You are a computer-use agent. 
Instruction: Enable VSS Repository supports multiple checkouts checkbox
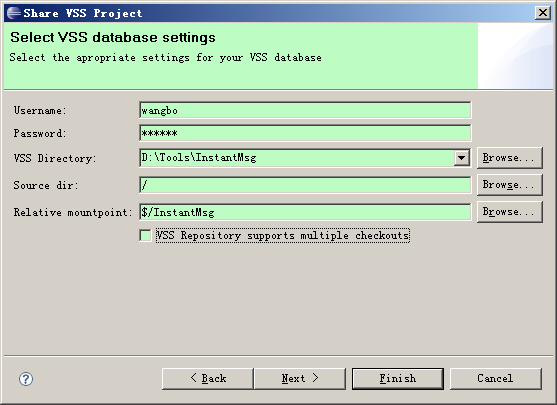coord(145,235)
